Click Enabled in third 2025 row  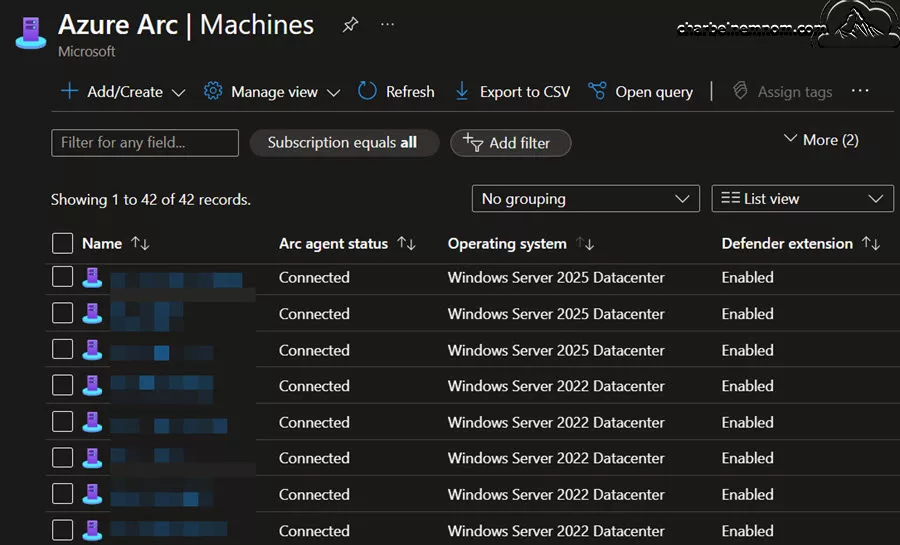click(x=747, y=351)
